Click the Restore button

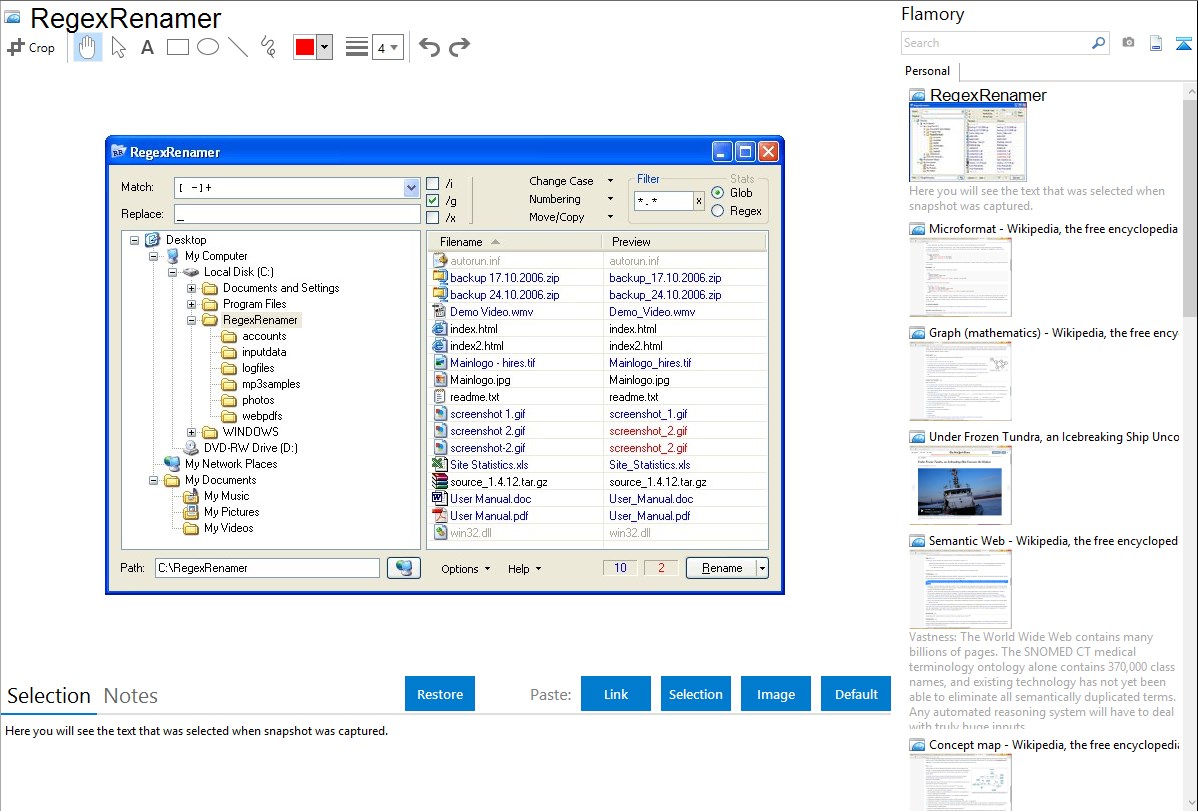click(440, 694)
